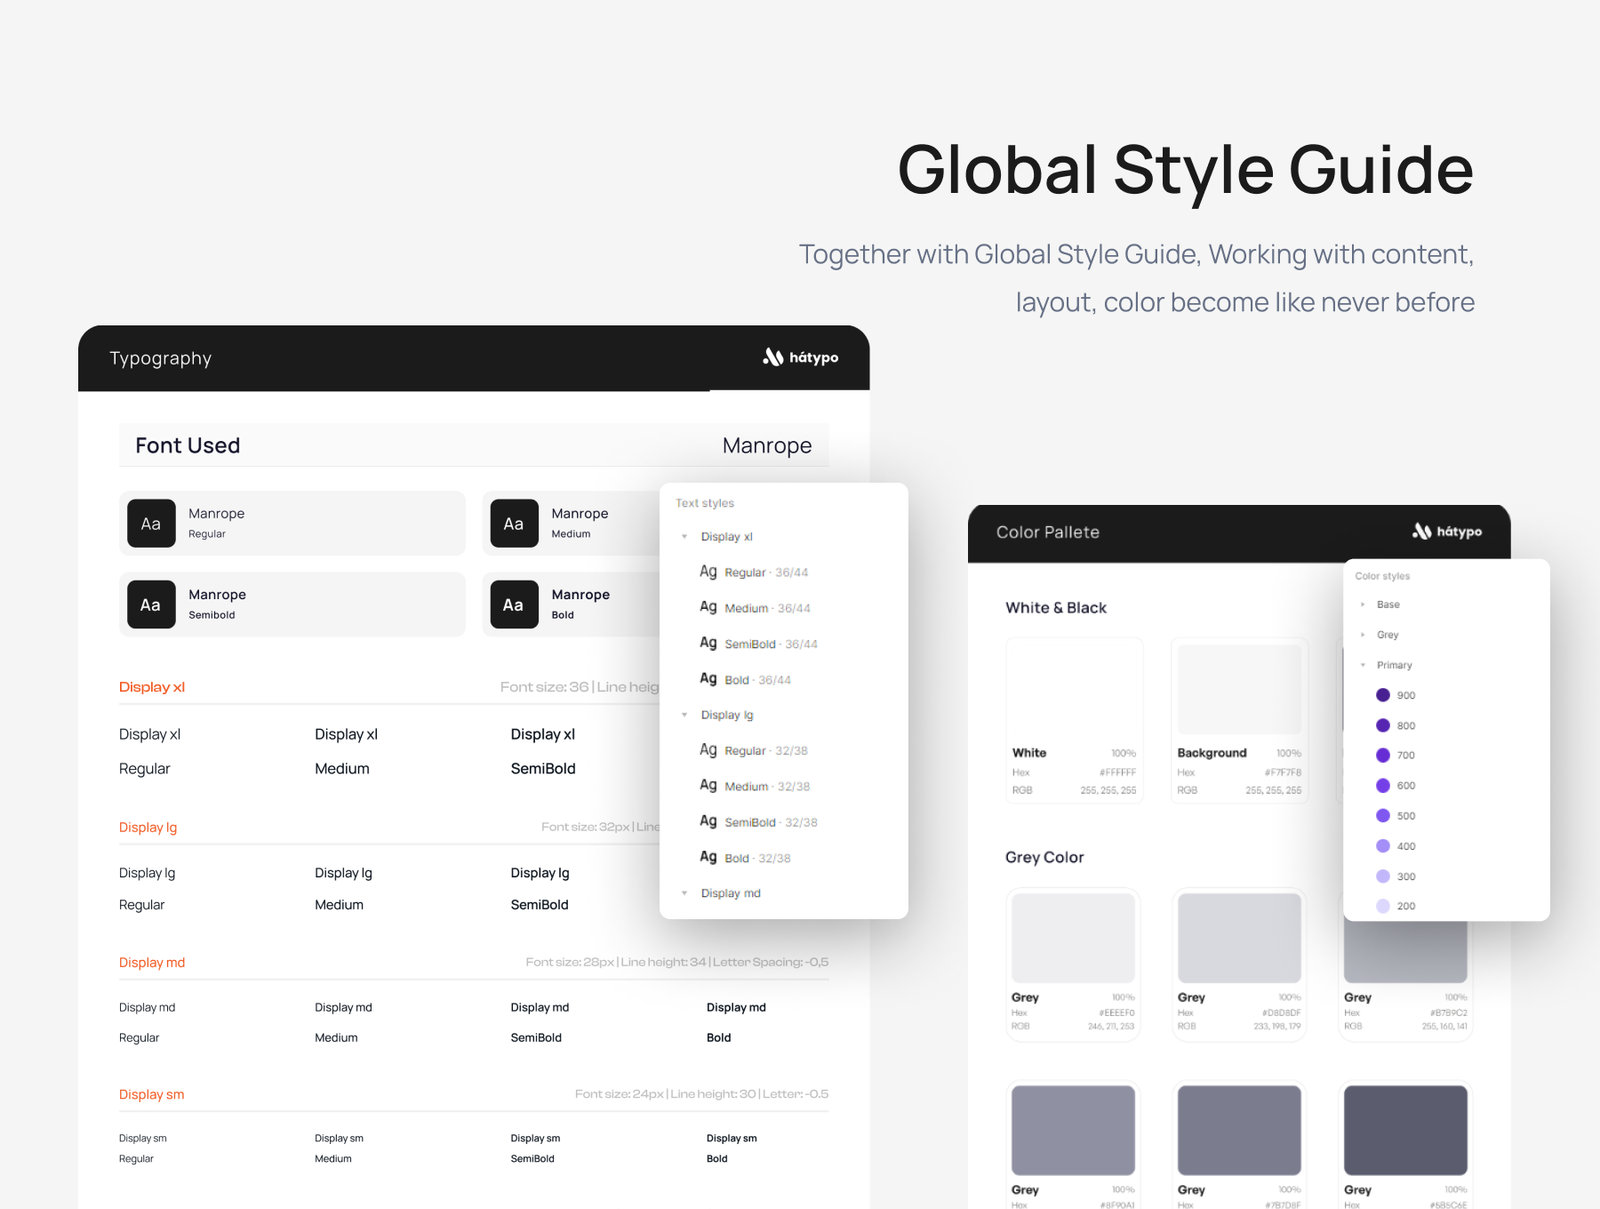This screenshot has width=1600, height=1209.
Task: Click the Manrope Medium Aa icon
Action: click(514, 523)
